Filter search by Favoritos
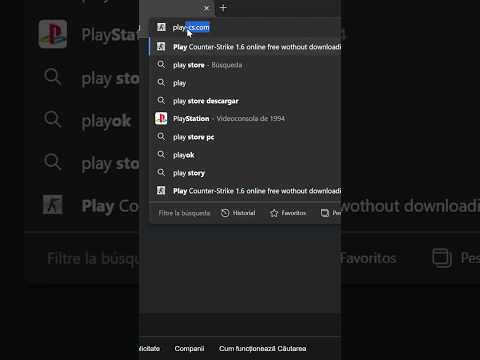Viewport: 480px width, 360px height. pyautogui.click(x=288, y=213)
